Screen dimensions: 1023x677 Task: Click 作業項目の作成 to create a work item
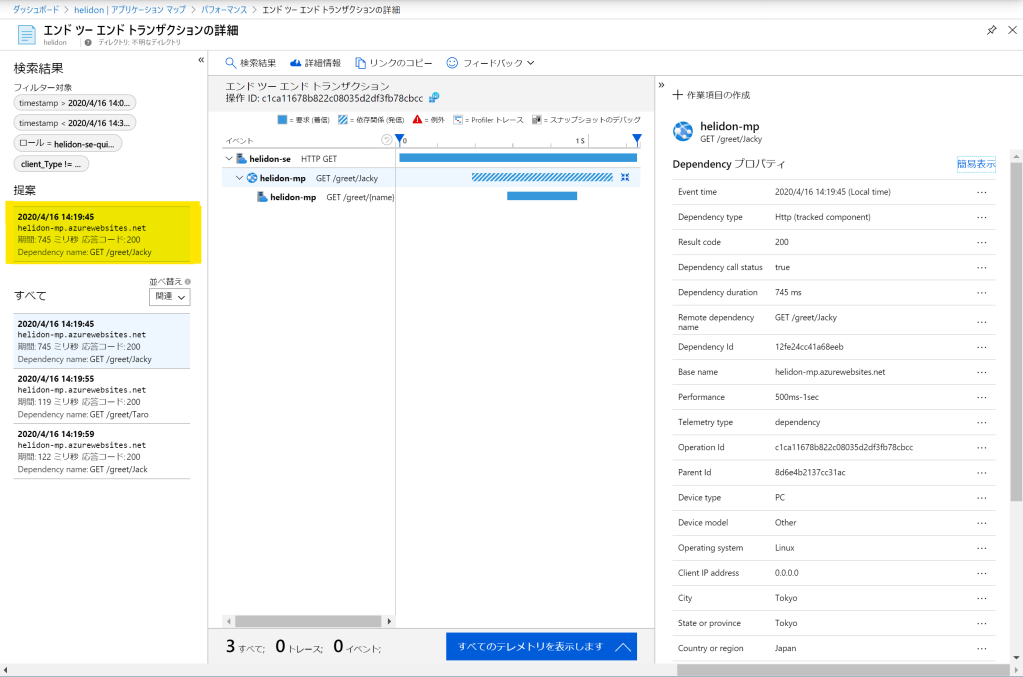711,95
